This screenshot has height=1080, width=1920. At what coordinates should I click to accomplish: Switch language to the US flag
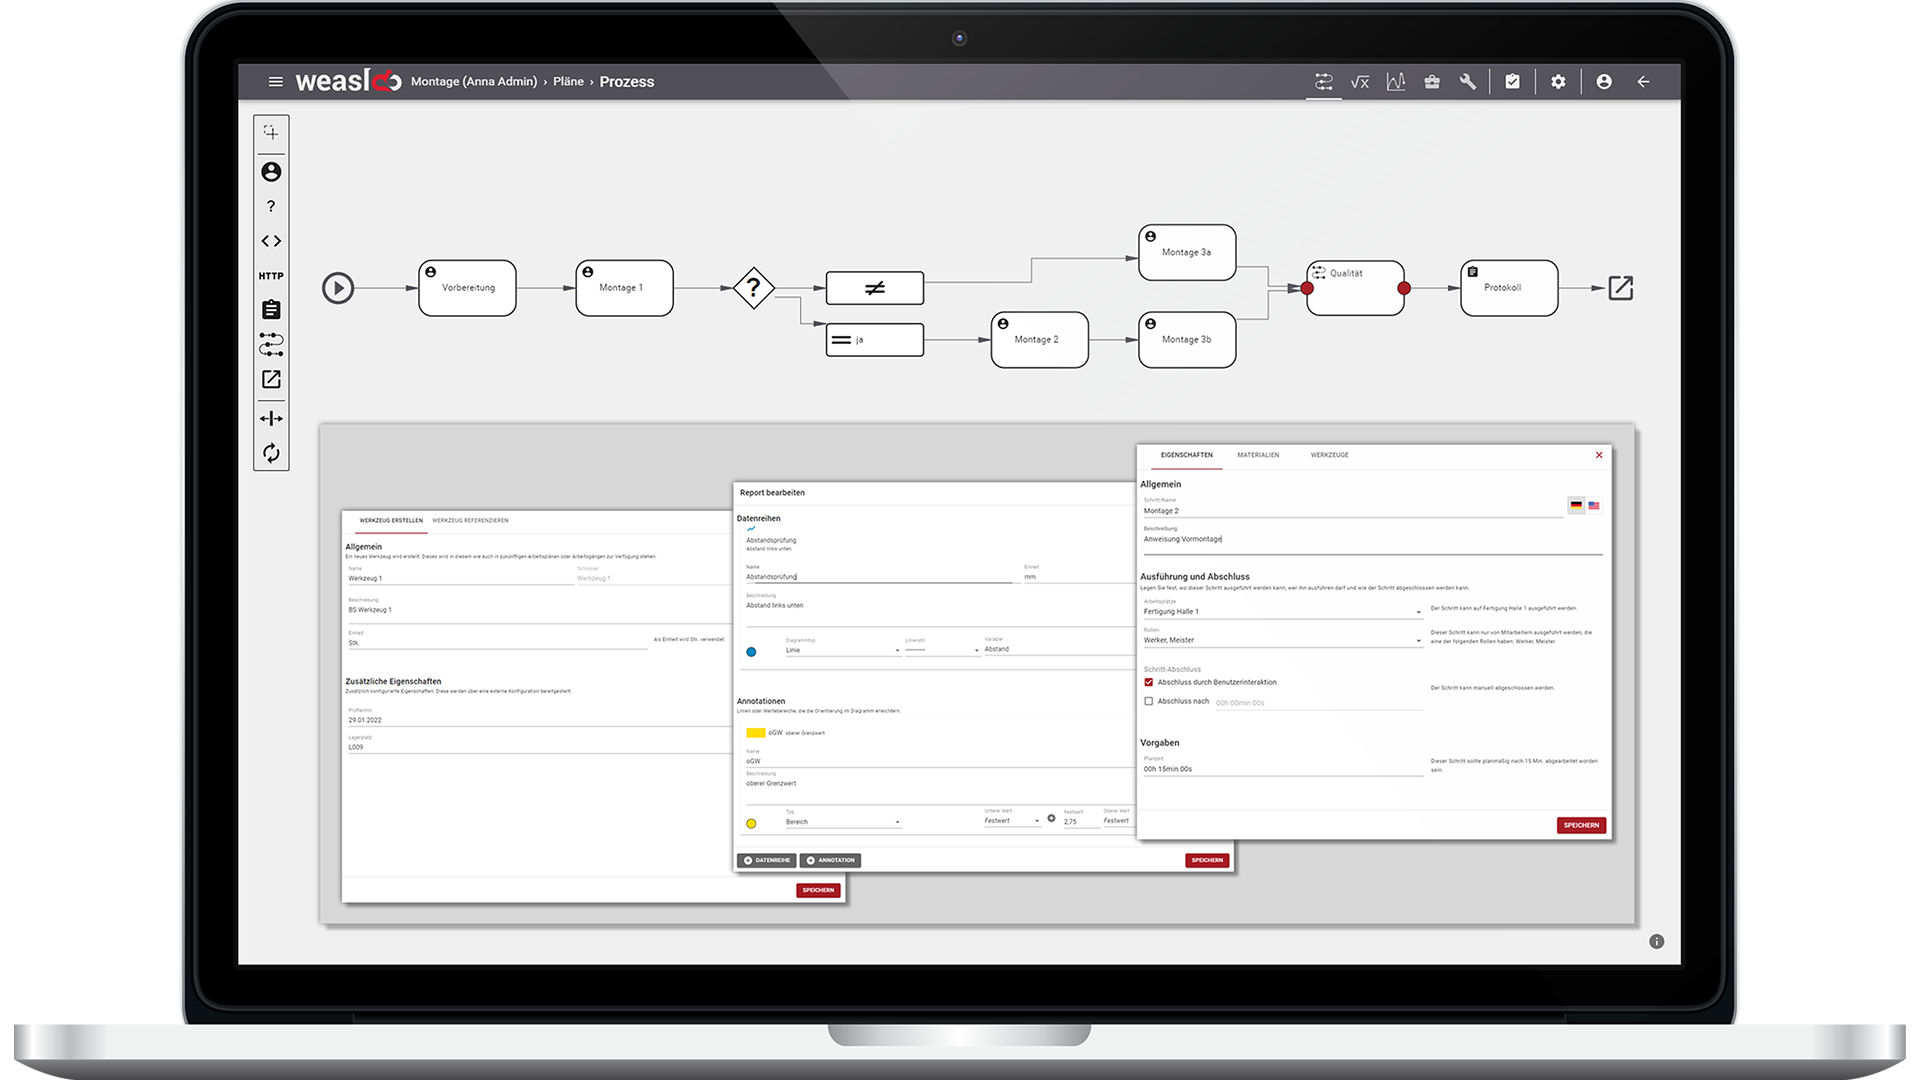[1594, 506]
